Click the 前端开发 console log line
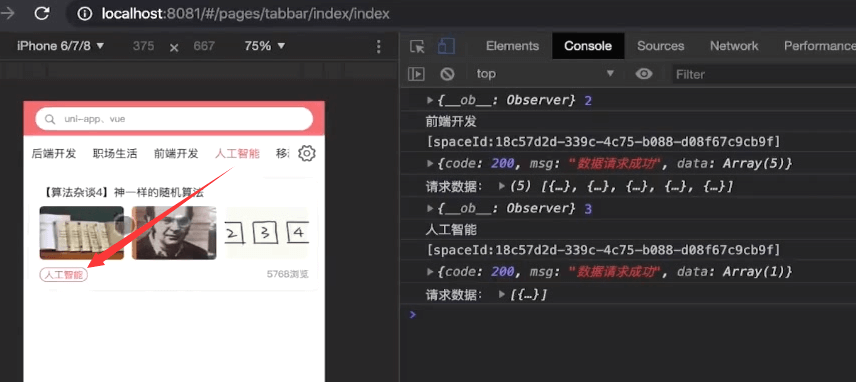856x382 pixels. click(451, 121)
